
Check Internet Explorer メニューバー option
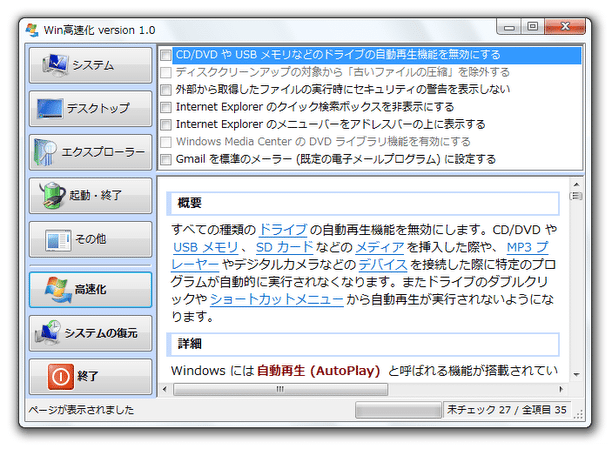166,125
